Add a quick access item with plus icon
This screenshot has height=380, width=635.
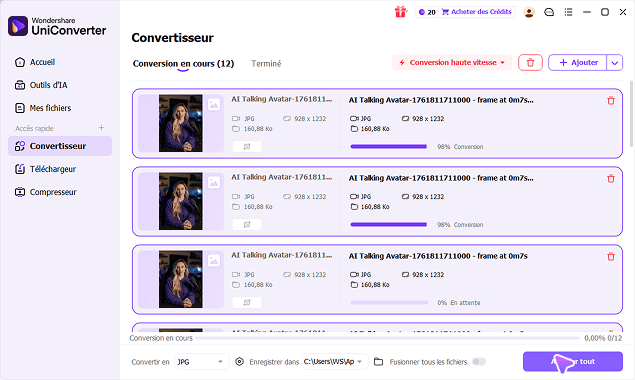pyautogui.click(x=101, y=128)
